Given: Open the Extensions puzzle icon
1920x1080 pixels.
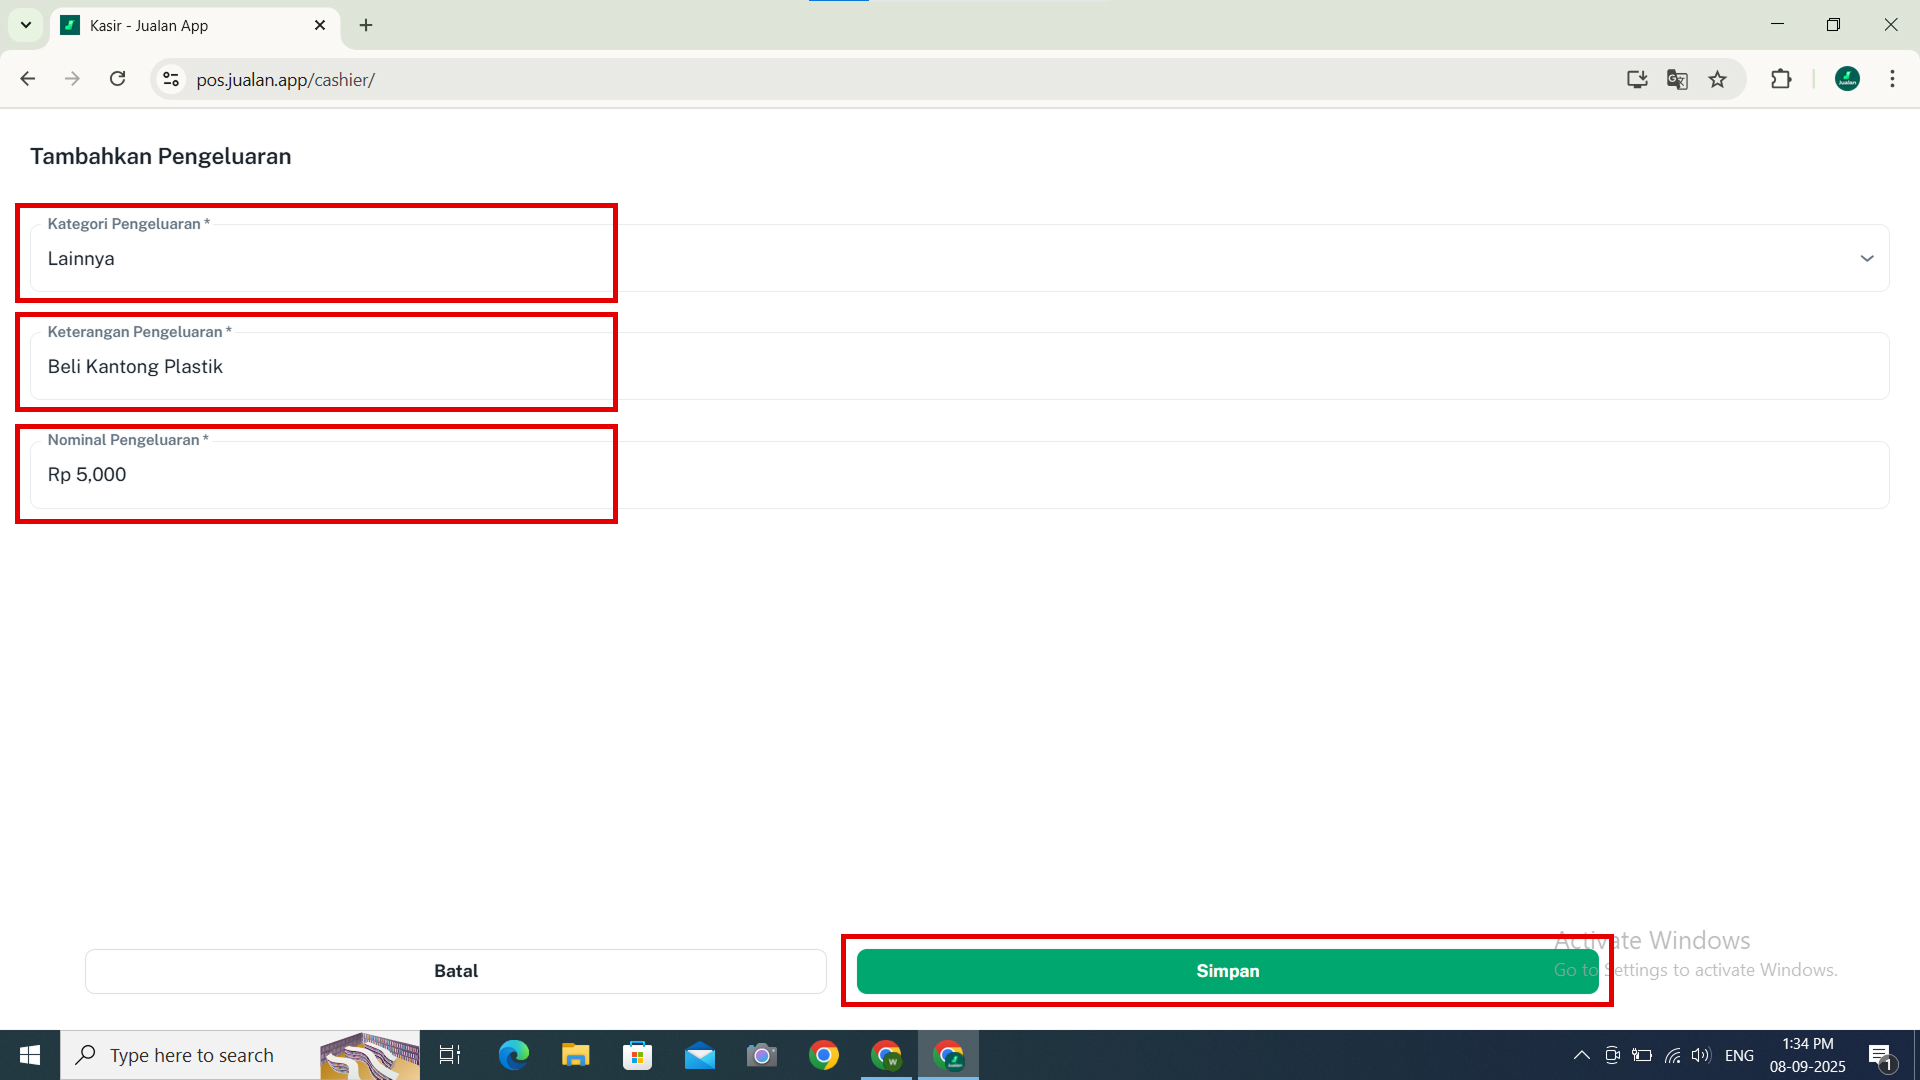Looking at the screenshot, I should (x=1780, y=79).
